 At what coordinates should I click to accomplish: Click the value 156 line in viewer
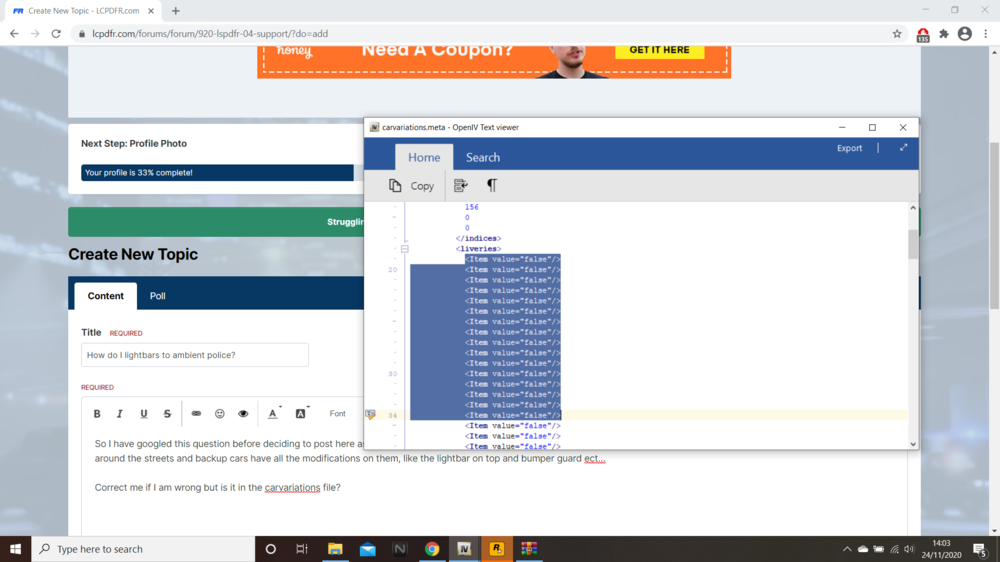click(x=471, y=207)
